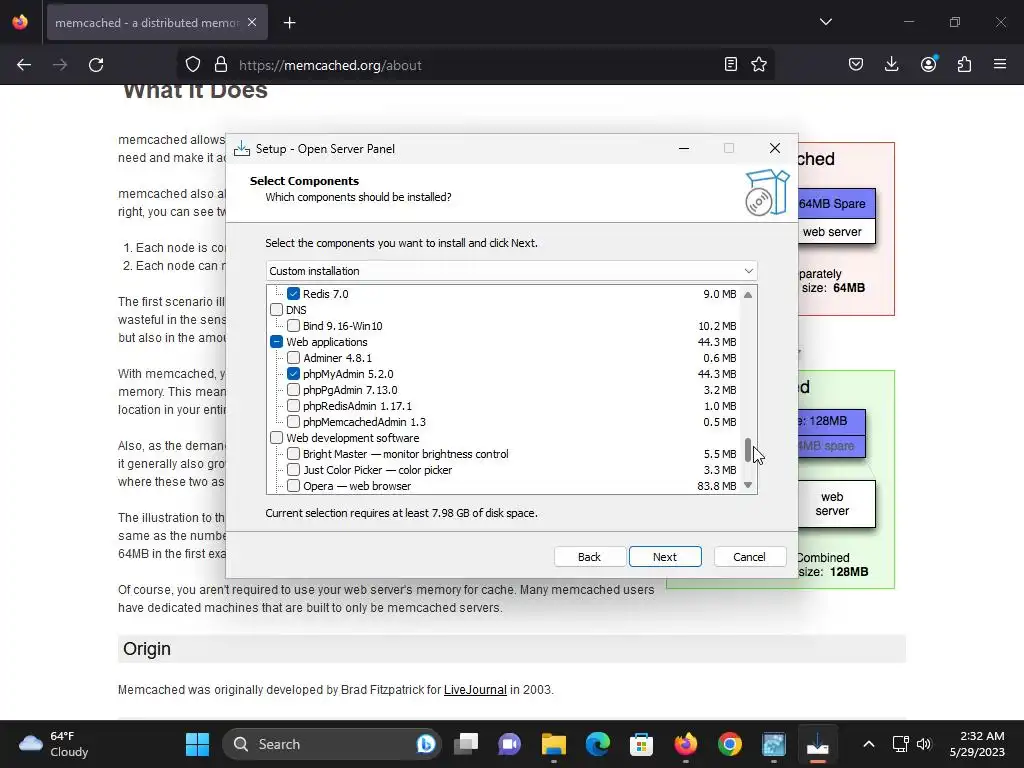
Task: Click the taskbar Search box
Action: [332, 744]
